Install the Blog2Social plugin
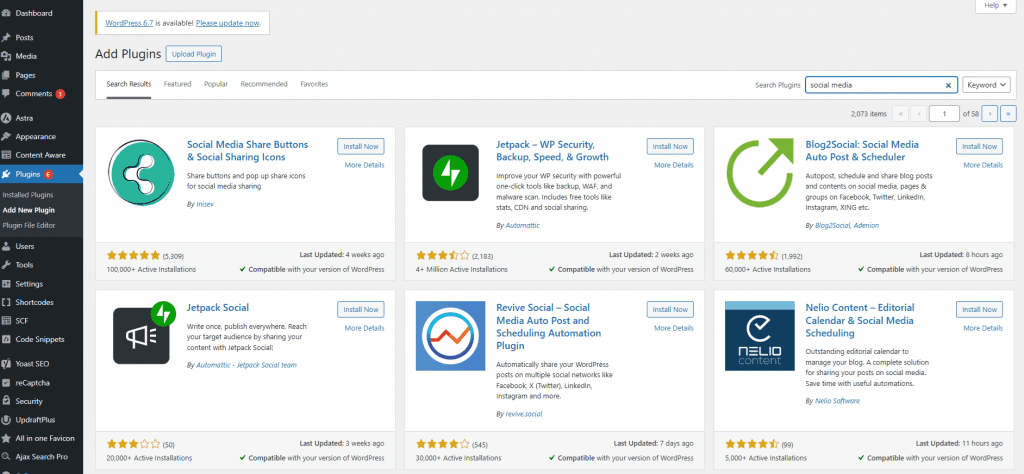Screen dimensions: 1024x474 [980, 146]
